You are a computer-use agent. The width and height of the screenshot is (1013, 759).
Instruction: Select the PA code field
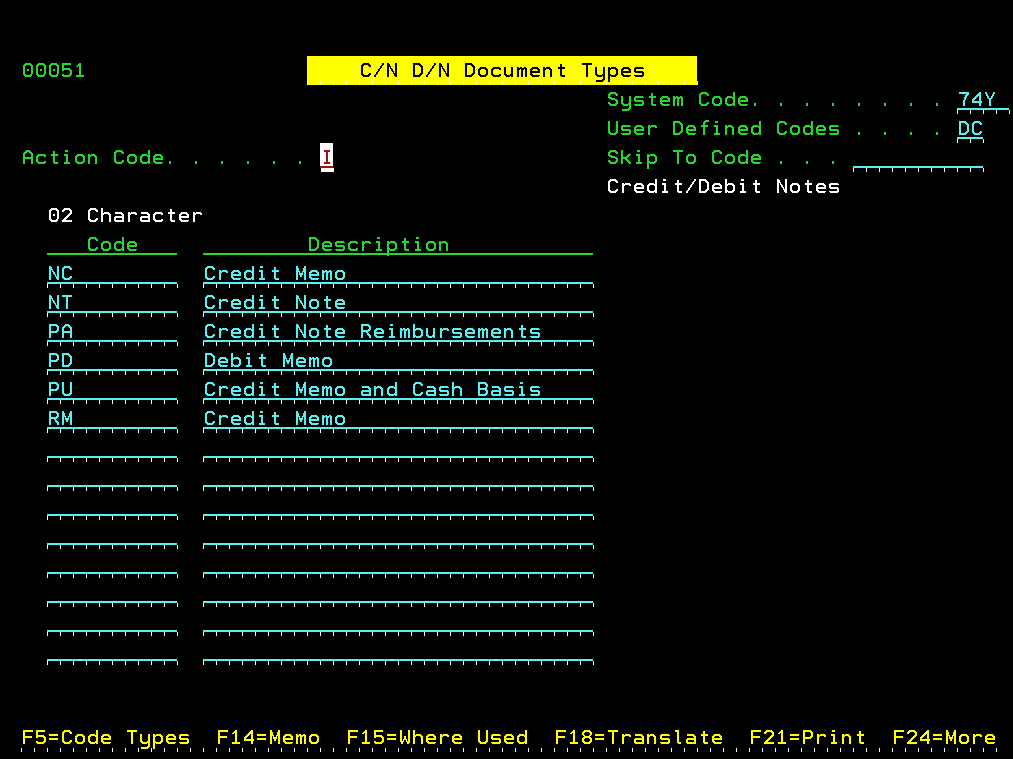point(112,332)
